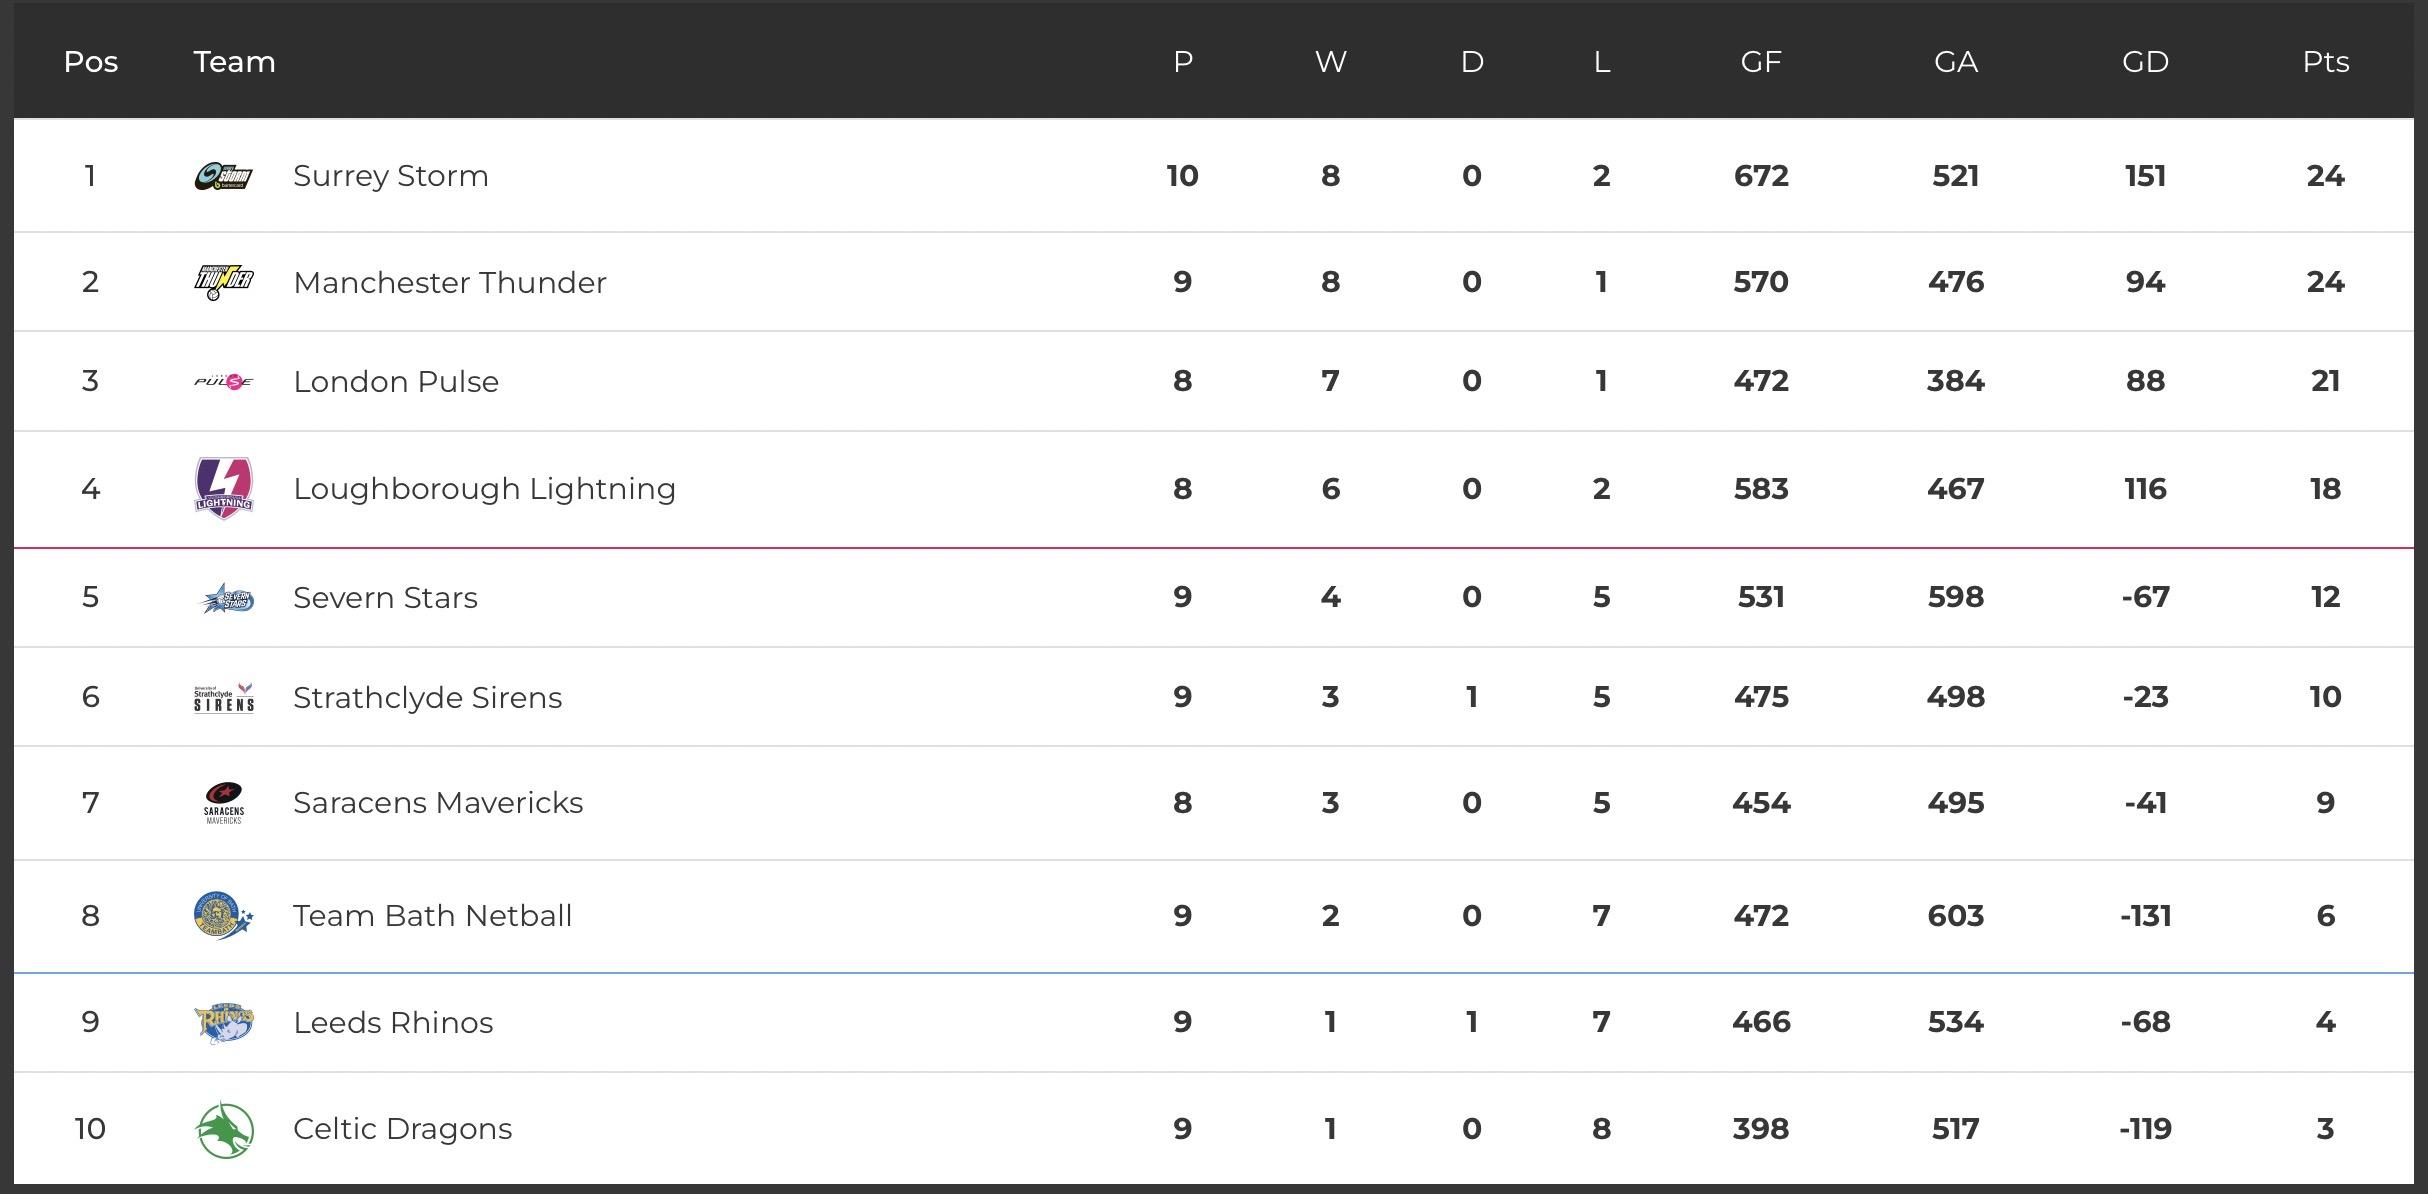
Task: Open the Loughborough Lightning team name link
Action: (484, 488)
